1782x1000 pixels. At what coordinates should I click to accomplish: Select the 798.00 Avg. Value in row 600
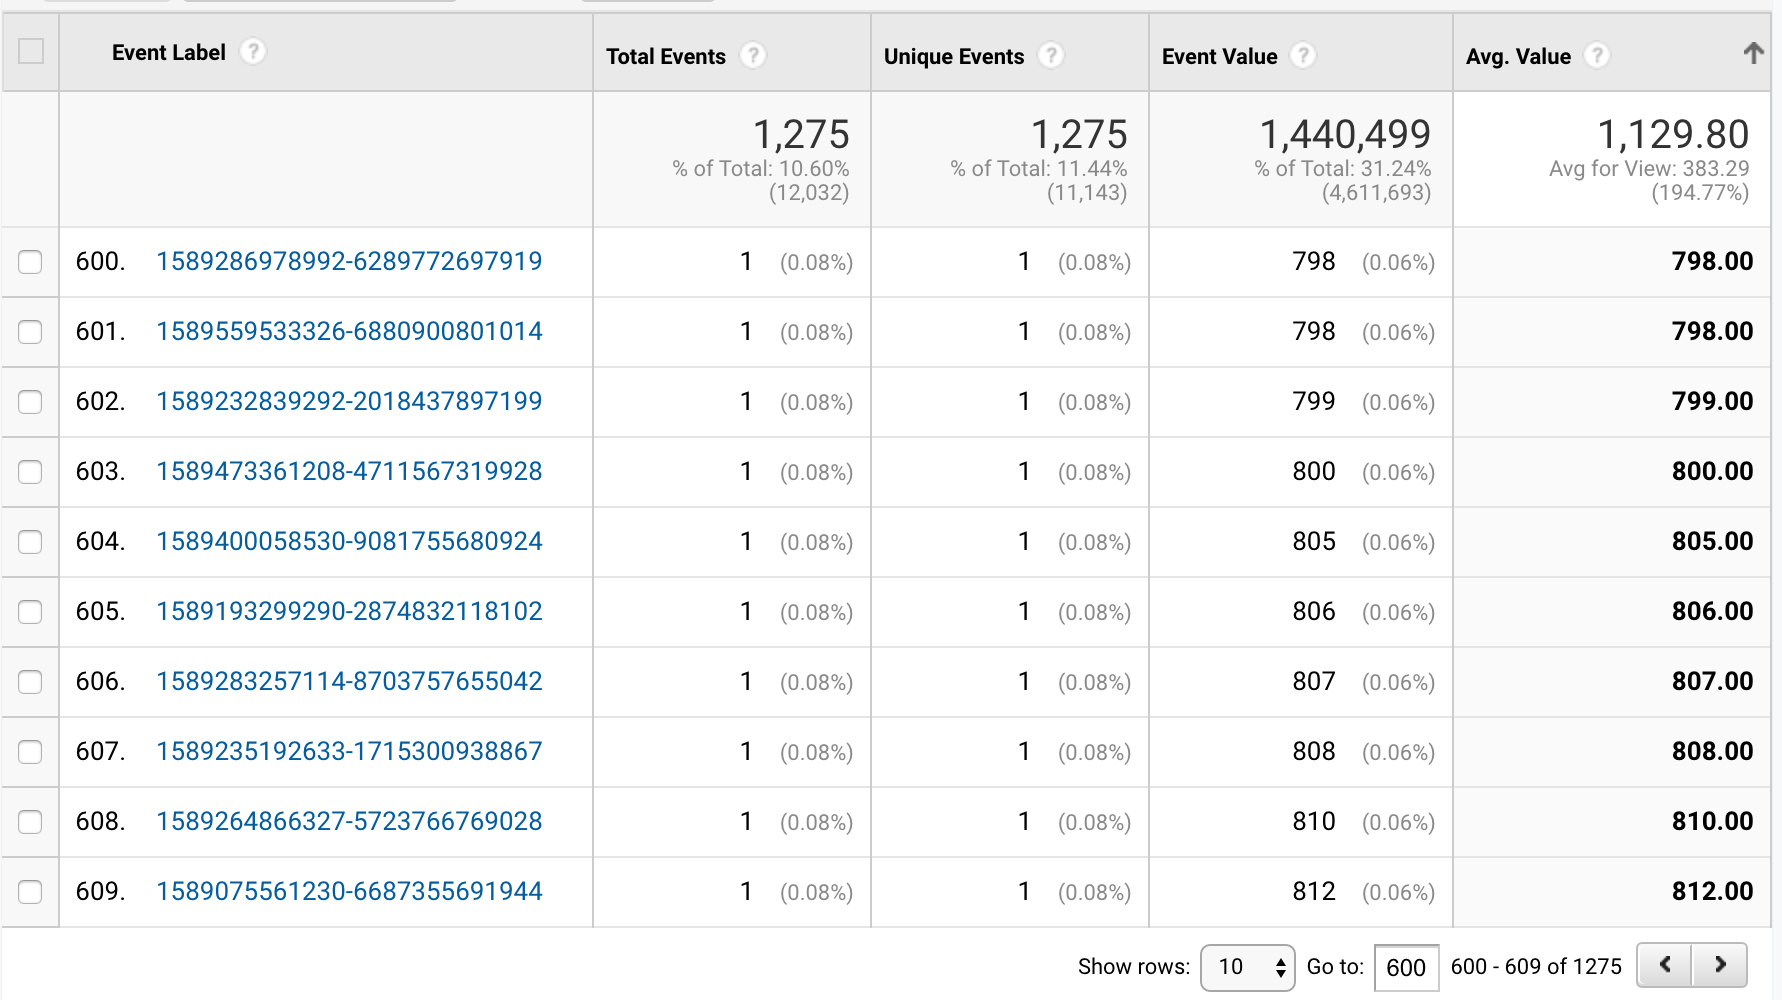point(1712,261)
